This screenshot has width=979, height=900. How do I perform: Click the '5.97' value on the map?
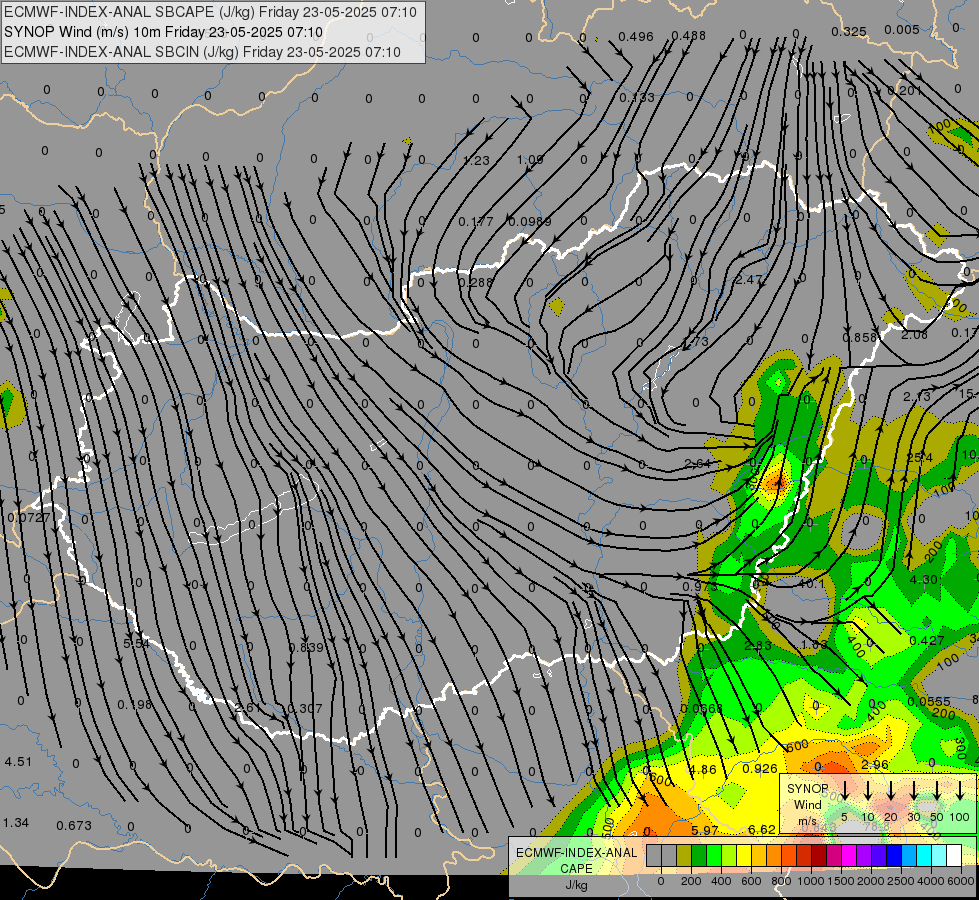(x=705, y=831)
